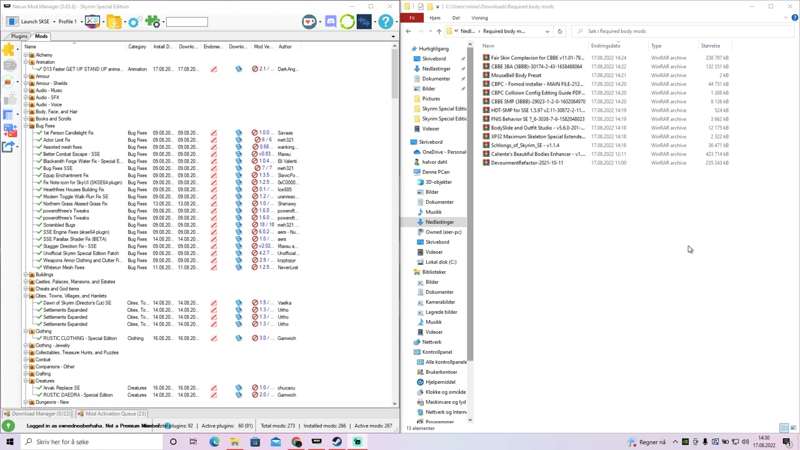Expand the Armour - Shields category
Viewport: 800px width, 450px height.
(26, 84)
